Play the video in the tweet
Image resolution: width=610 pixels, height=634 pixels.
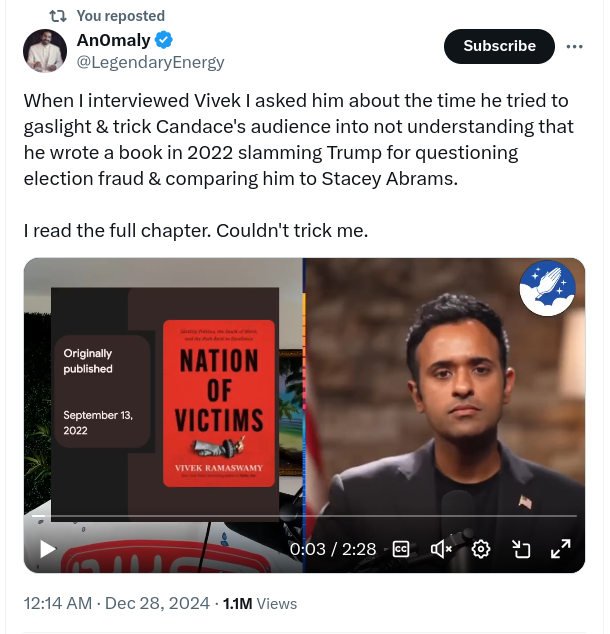coord(47,548)
